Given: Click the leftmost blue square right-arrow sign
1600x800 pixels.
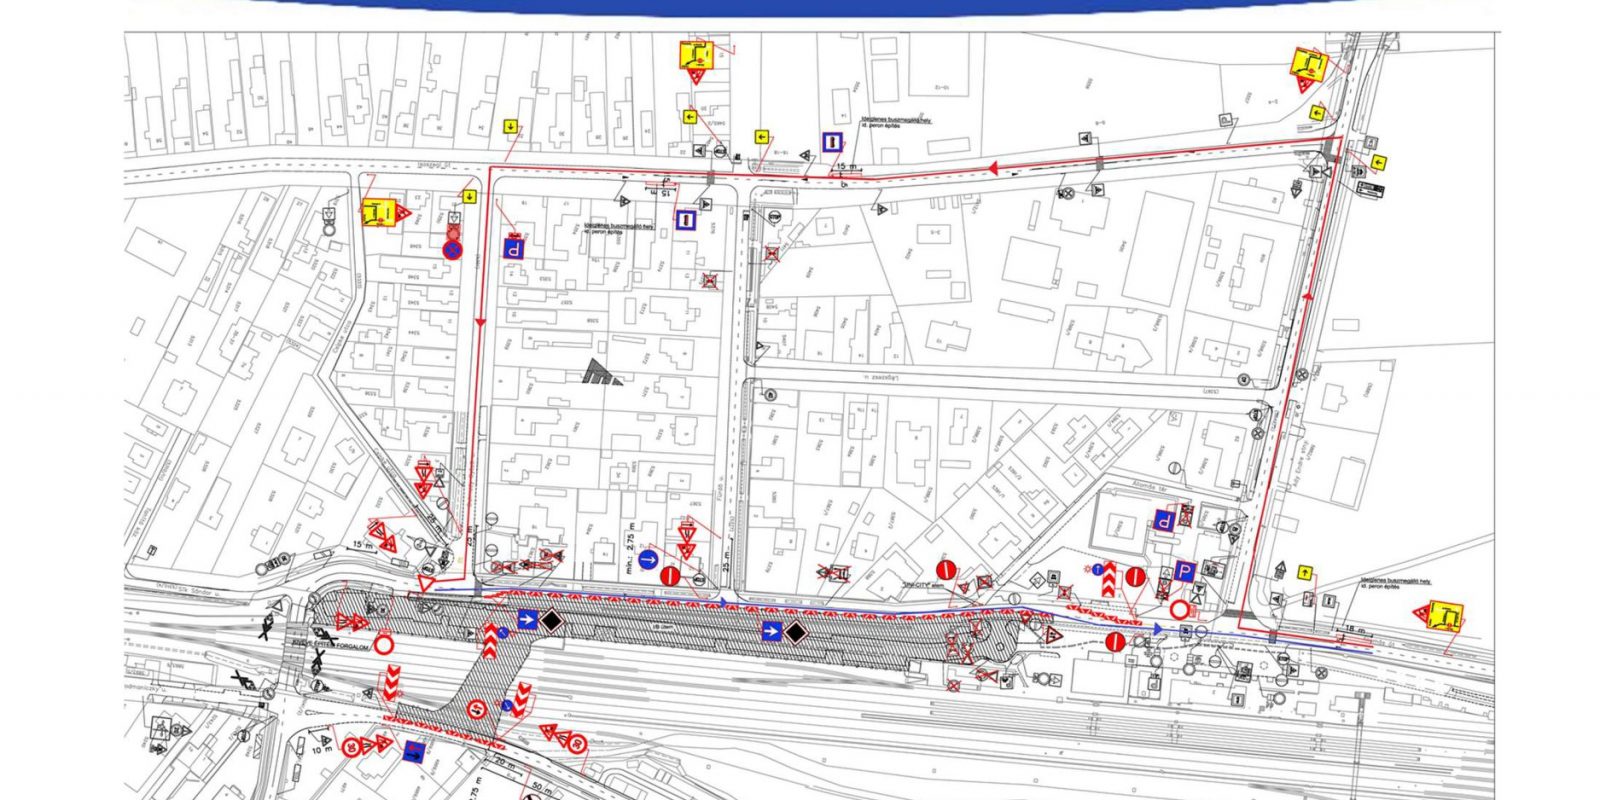Looking at the screenshot, I should (527, 622).
